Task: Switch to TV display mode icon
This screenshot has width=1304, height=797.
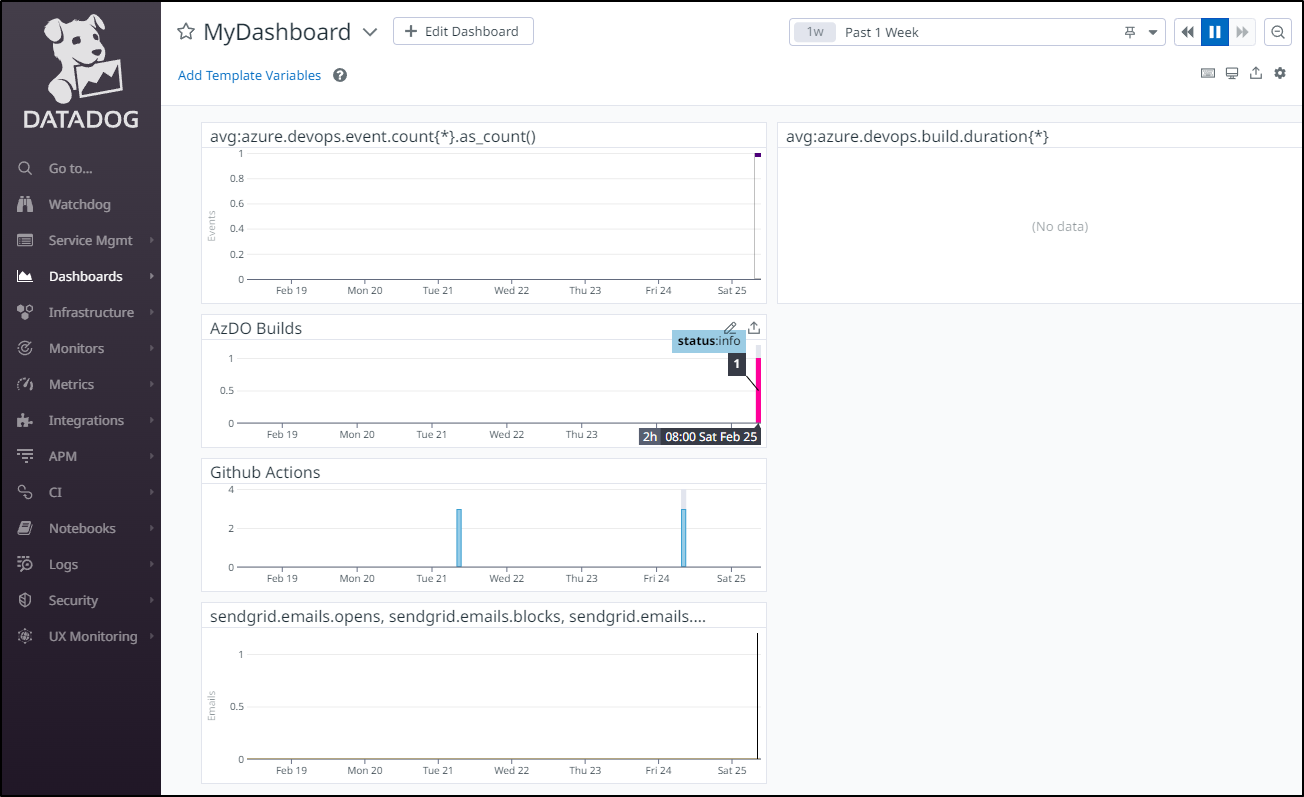Action: point(1232,74)
